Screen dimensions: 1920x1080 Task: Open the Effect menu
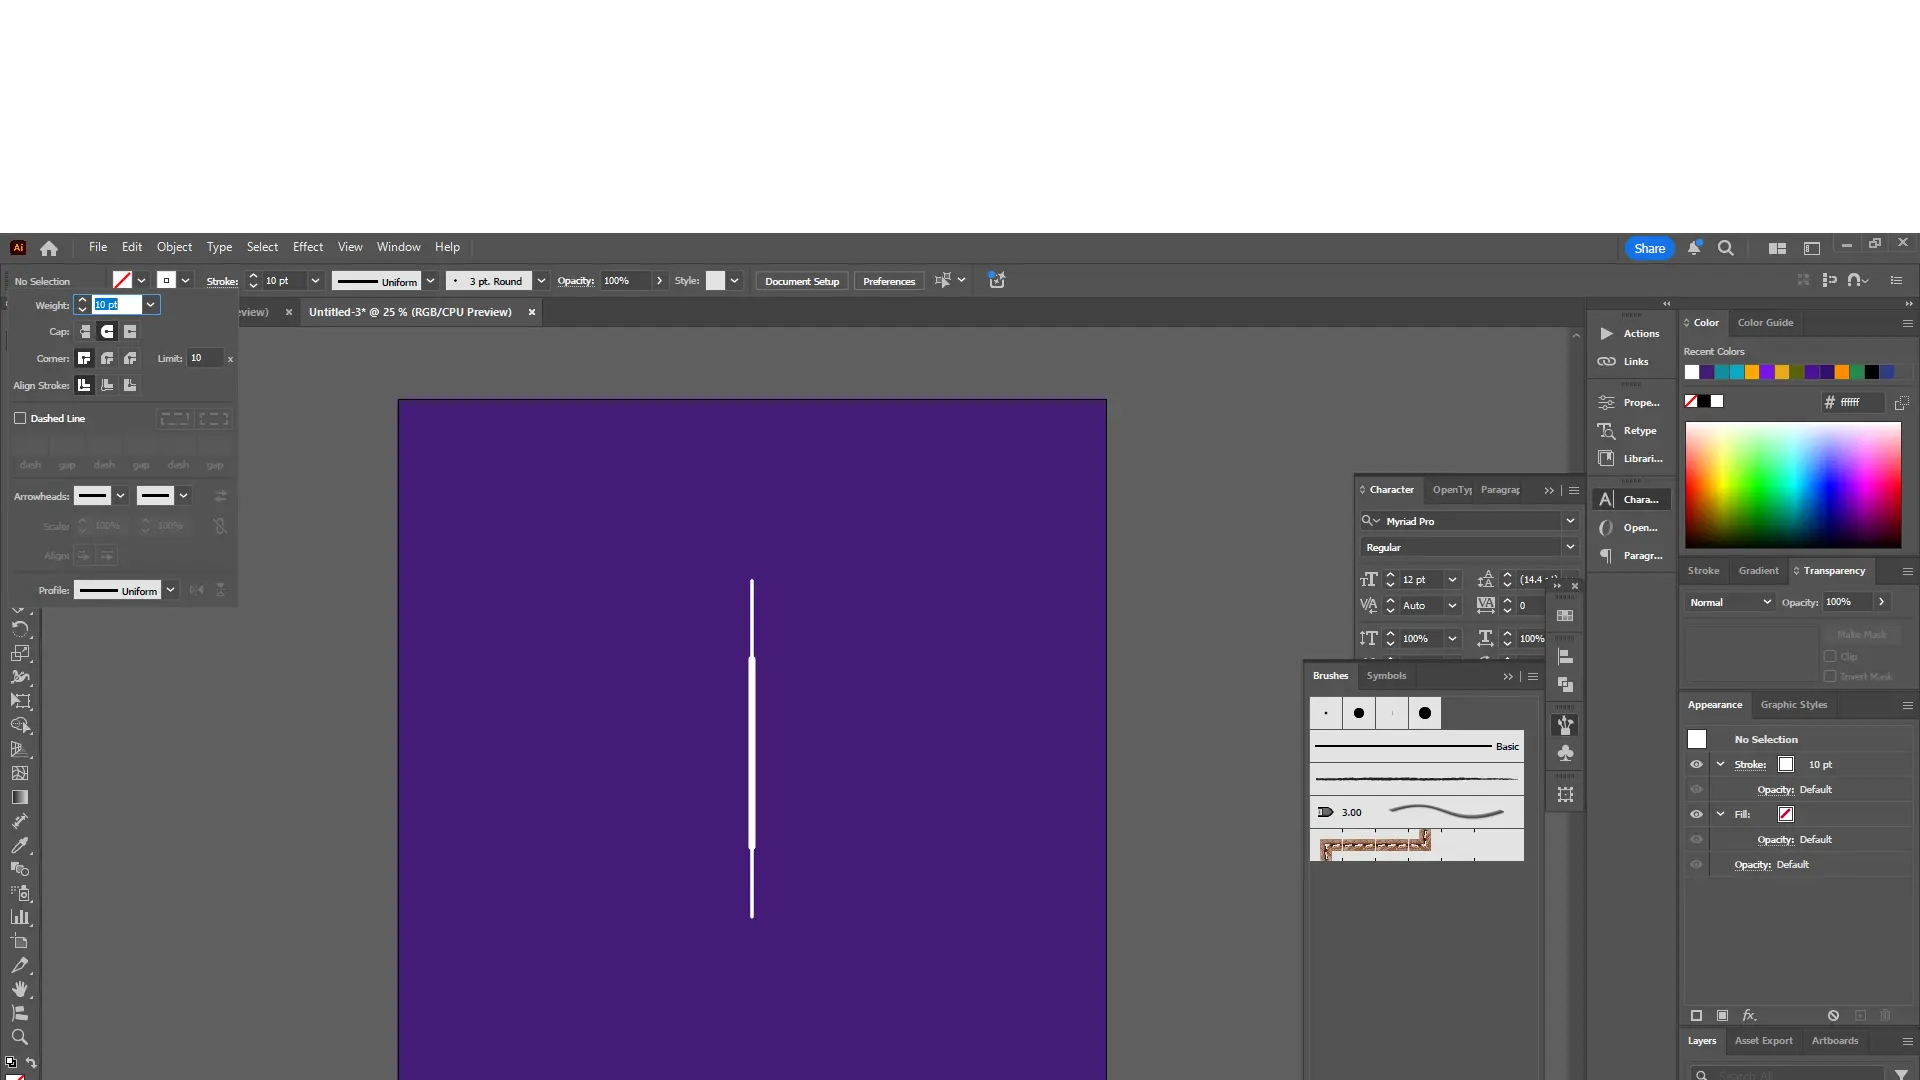(x=307, y=247)
